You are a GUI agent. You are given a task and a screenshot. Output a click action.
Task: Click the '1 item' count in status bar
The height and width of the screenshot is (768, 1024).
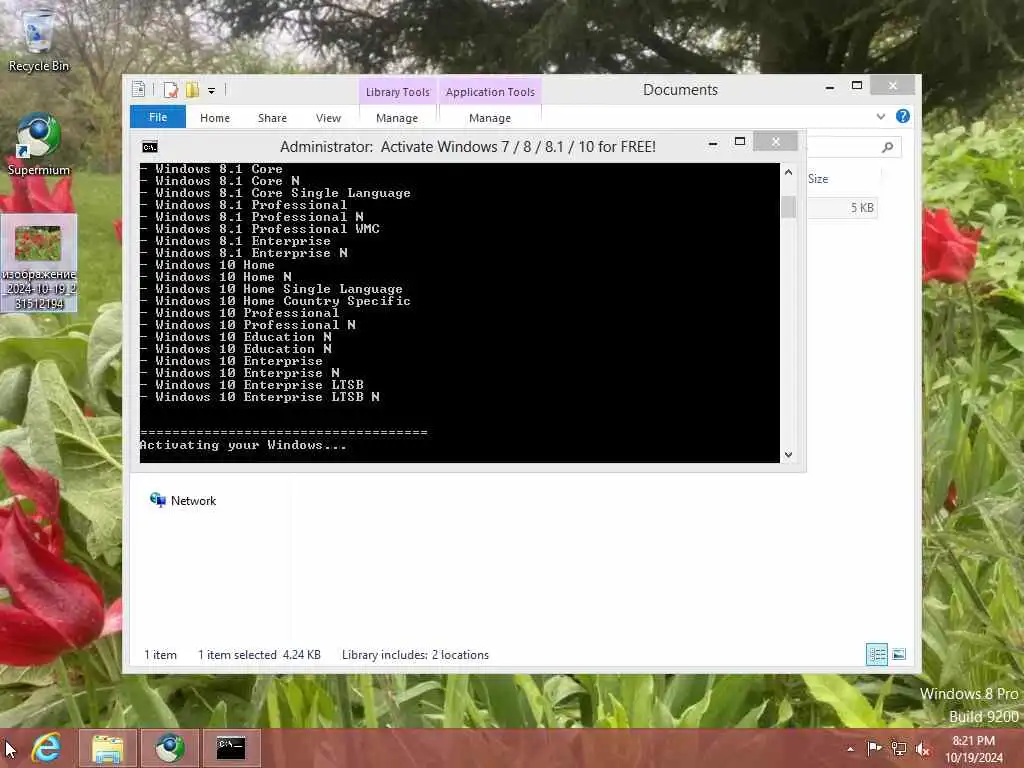click(x=161, y=655)
